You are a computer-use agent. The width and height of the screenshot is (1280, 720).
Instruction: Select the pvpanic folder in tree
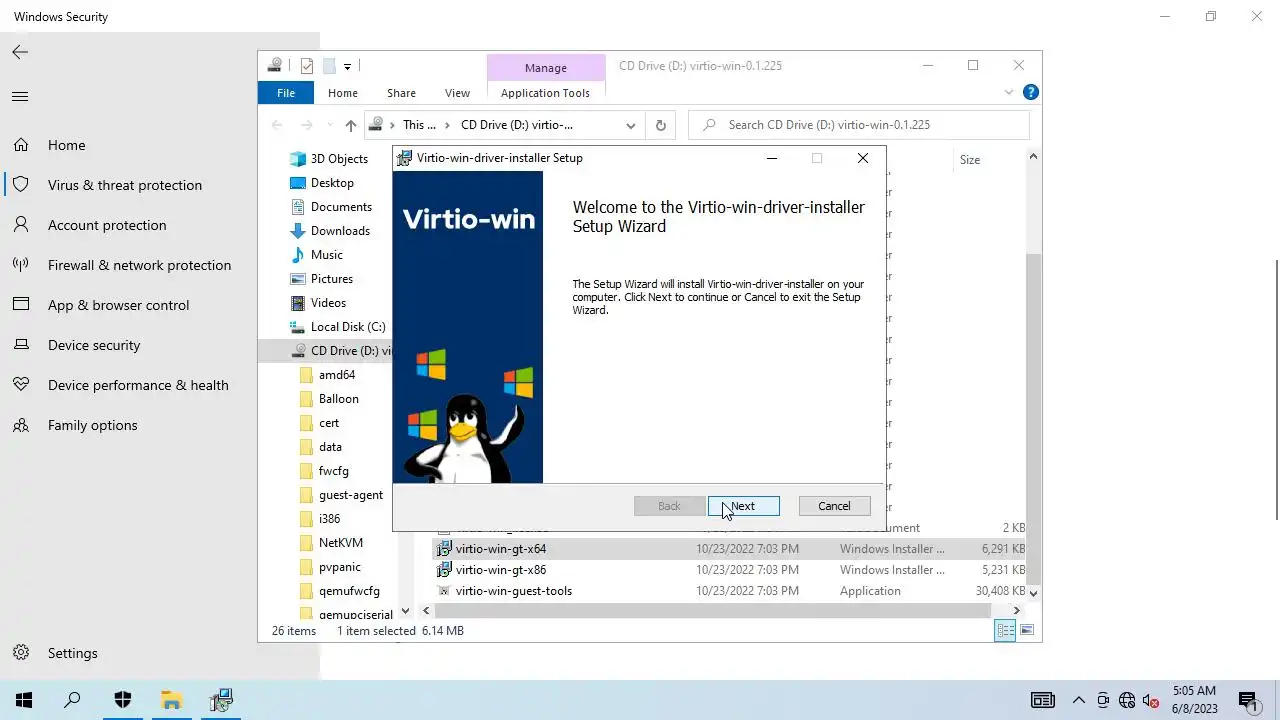tap(340, 567)
